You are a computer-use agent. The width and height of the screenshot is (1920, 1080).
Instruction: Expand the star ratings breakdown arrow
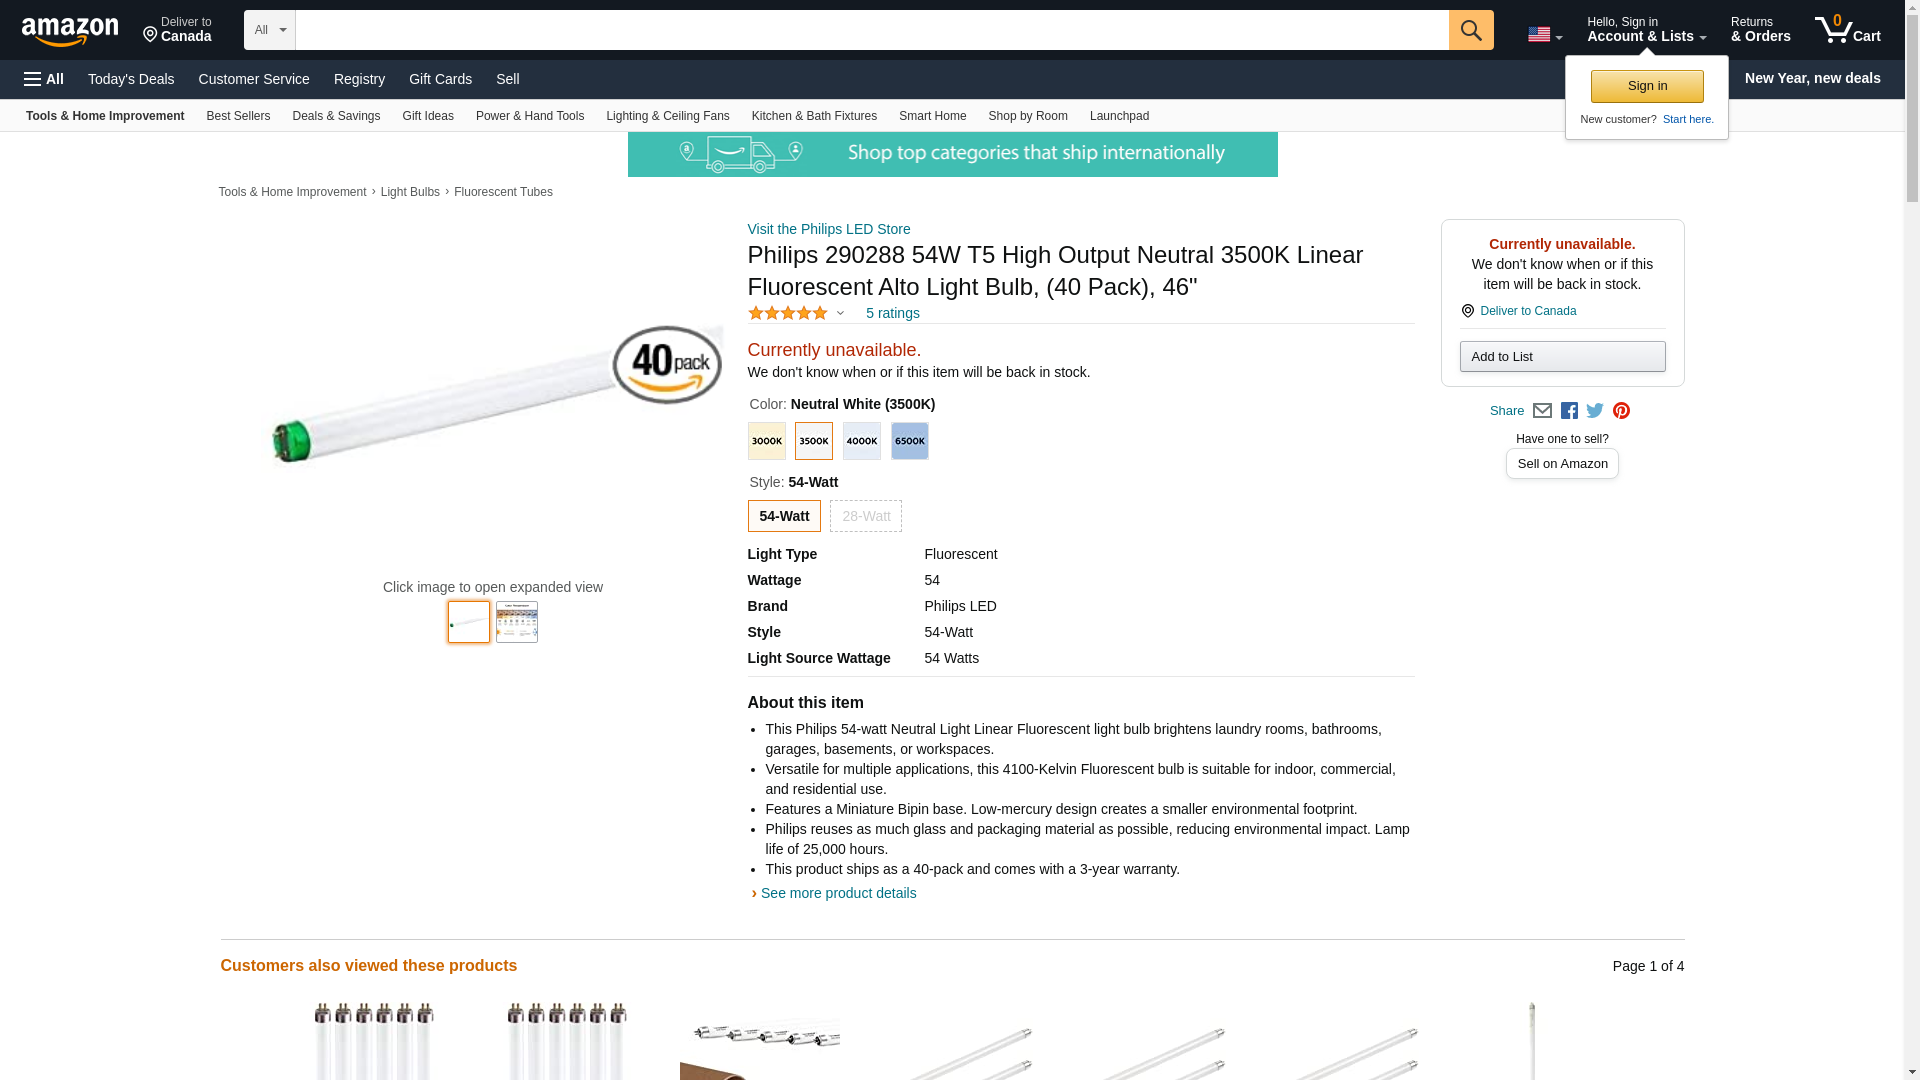[x=840, y=313]
